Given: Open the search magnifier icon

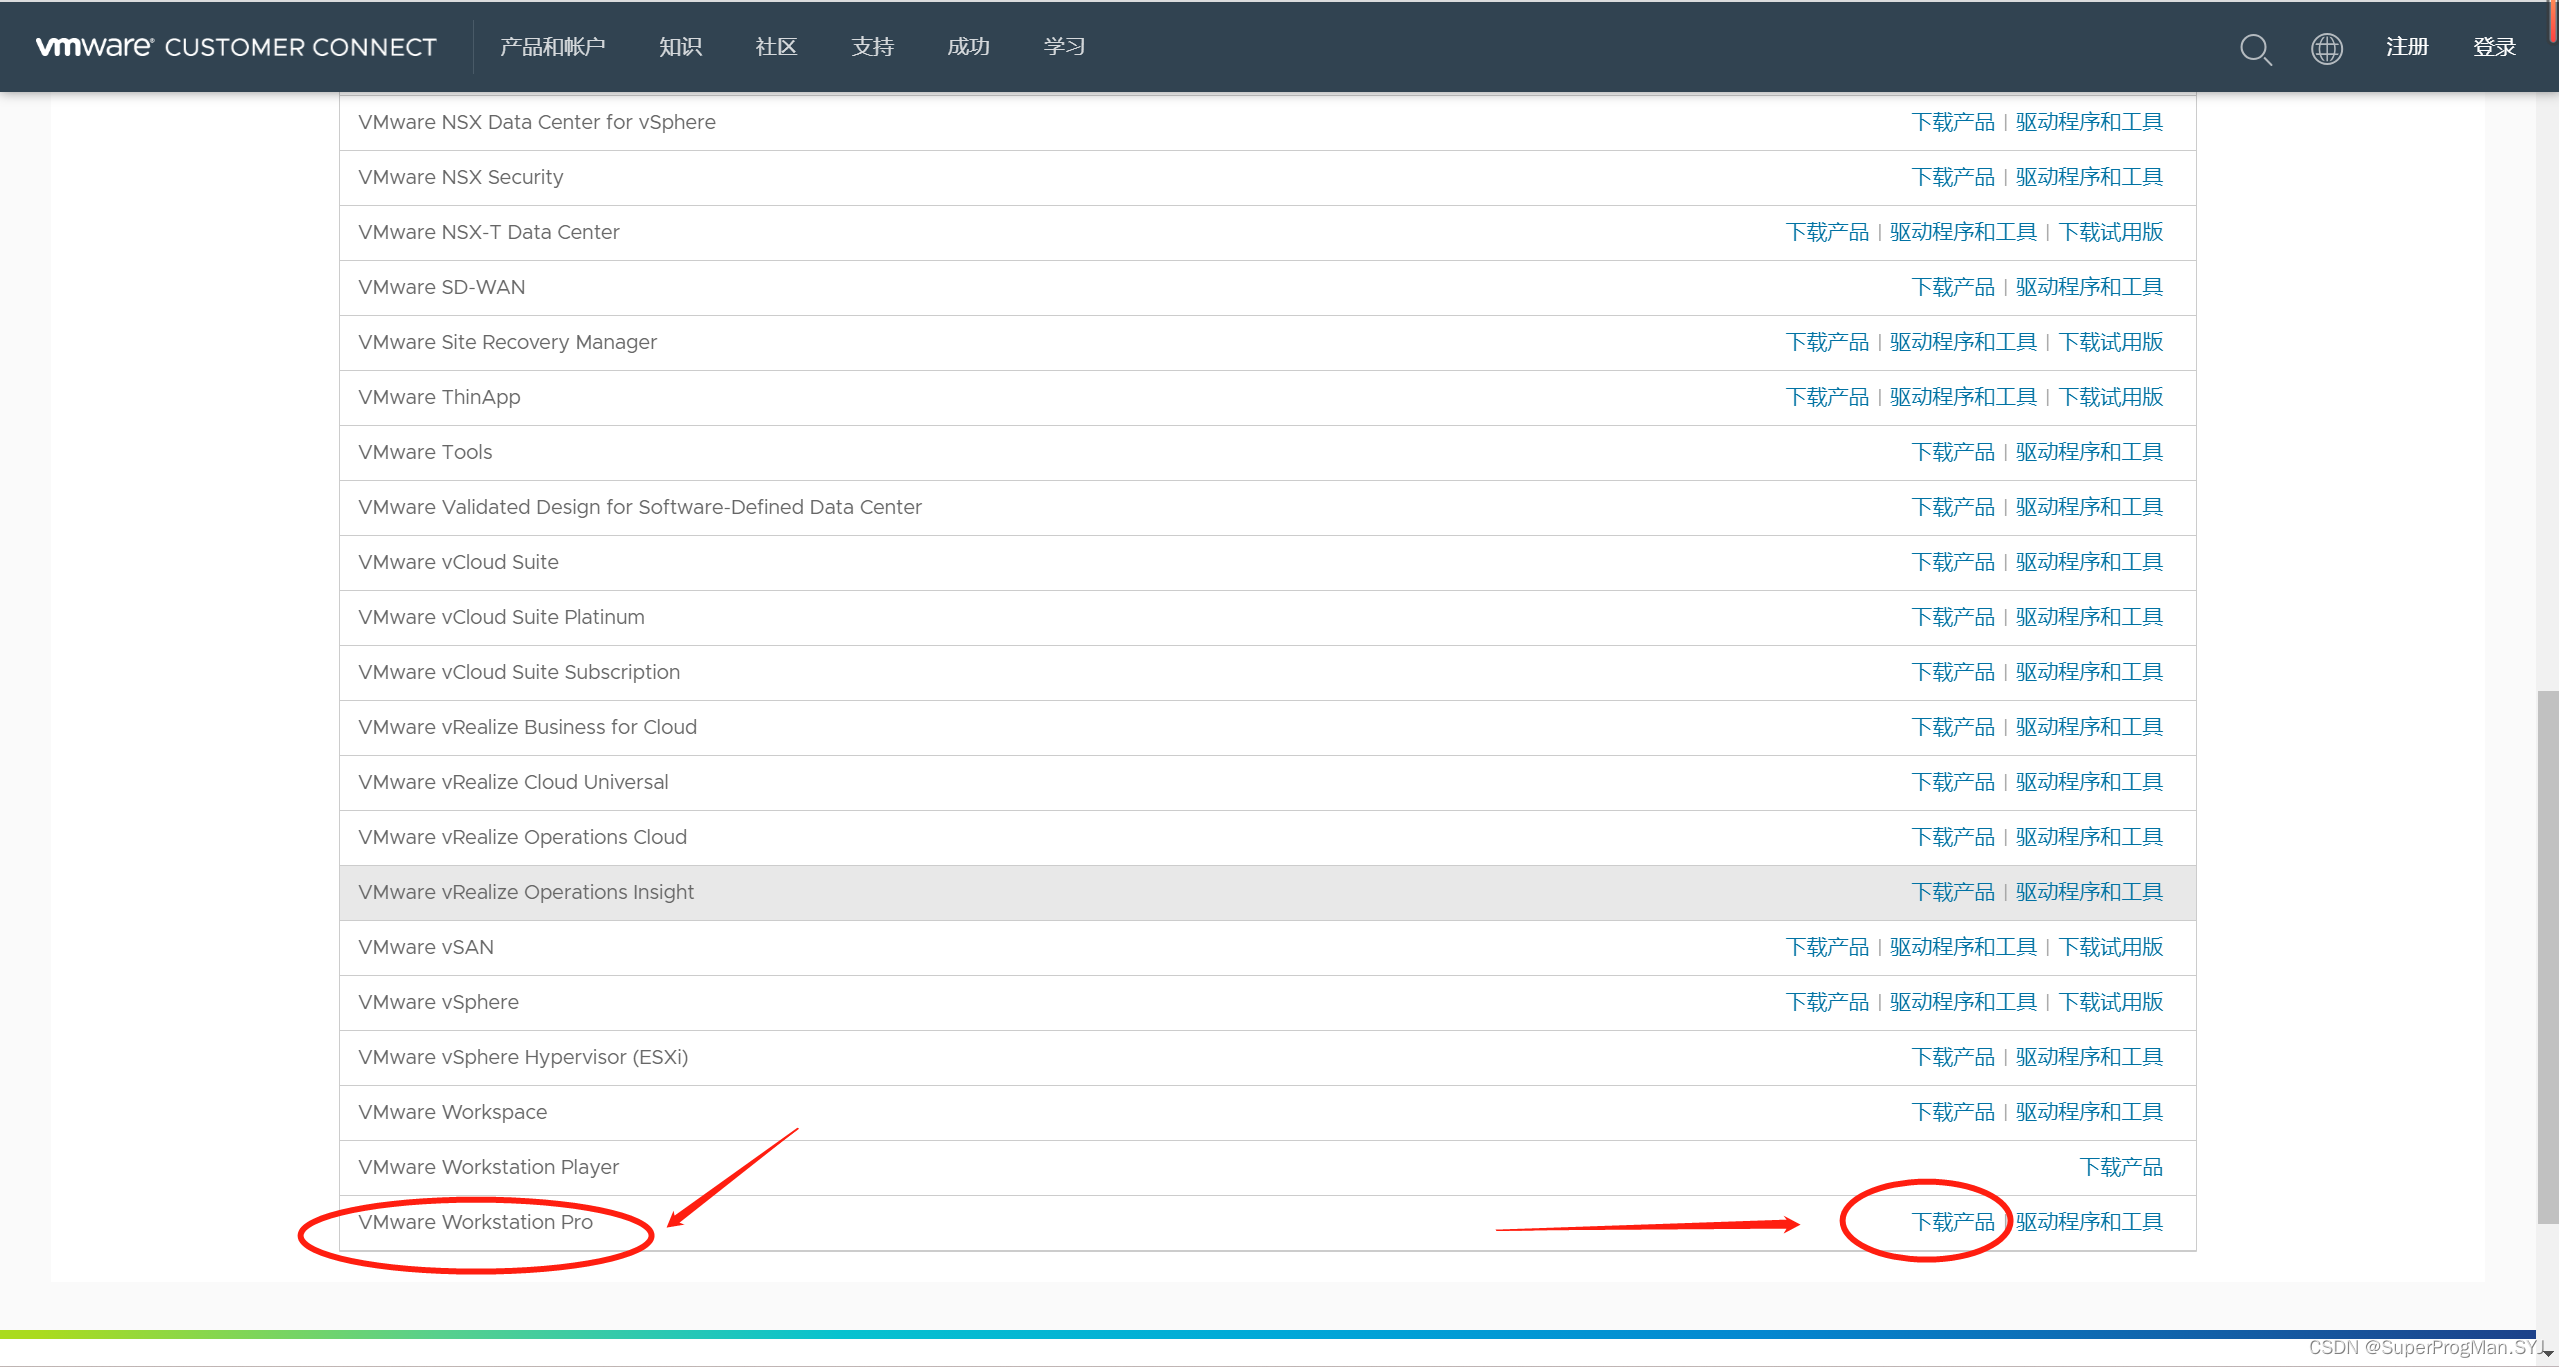Looking at the screenshot, I should (2255, 49).
